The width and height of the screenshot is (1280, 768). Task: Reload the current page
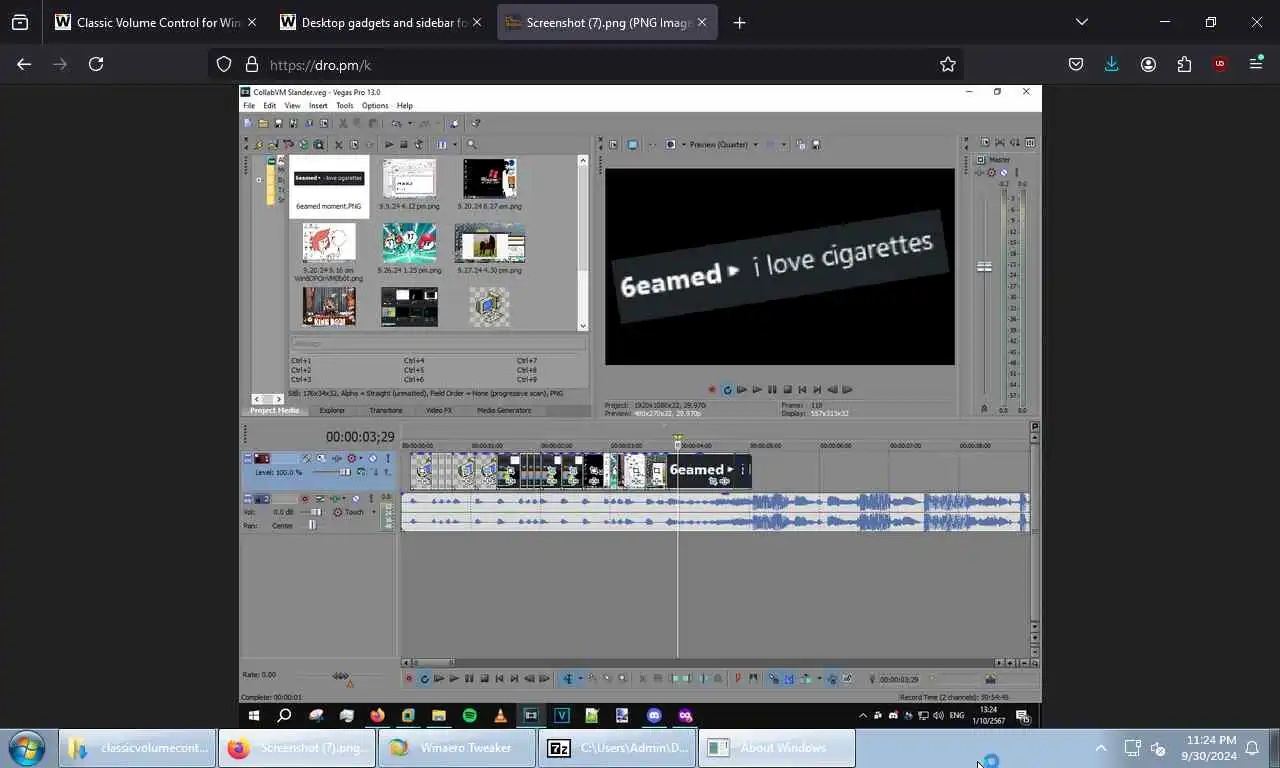pos(96,64)
